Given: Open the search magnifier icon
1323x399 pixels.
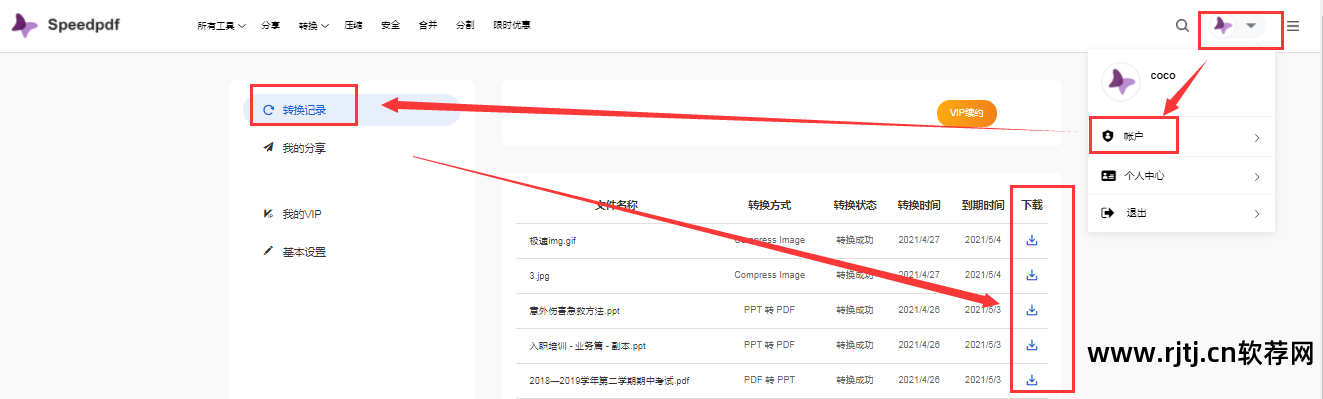Looking at the screenshot, I should (x=1182, y=26).
